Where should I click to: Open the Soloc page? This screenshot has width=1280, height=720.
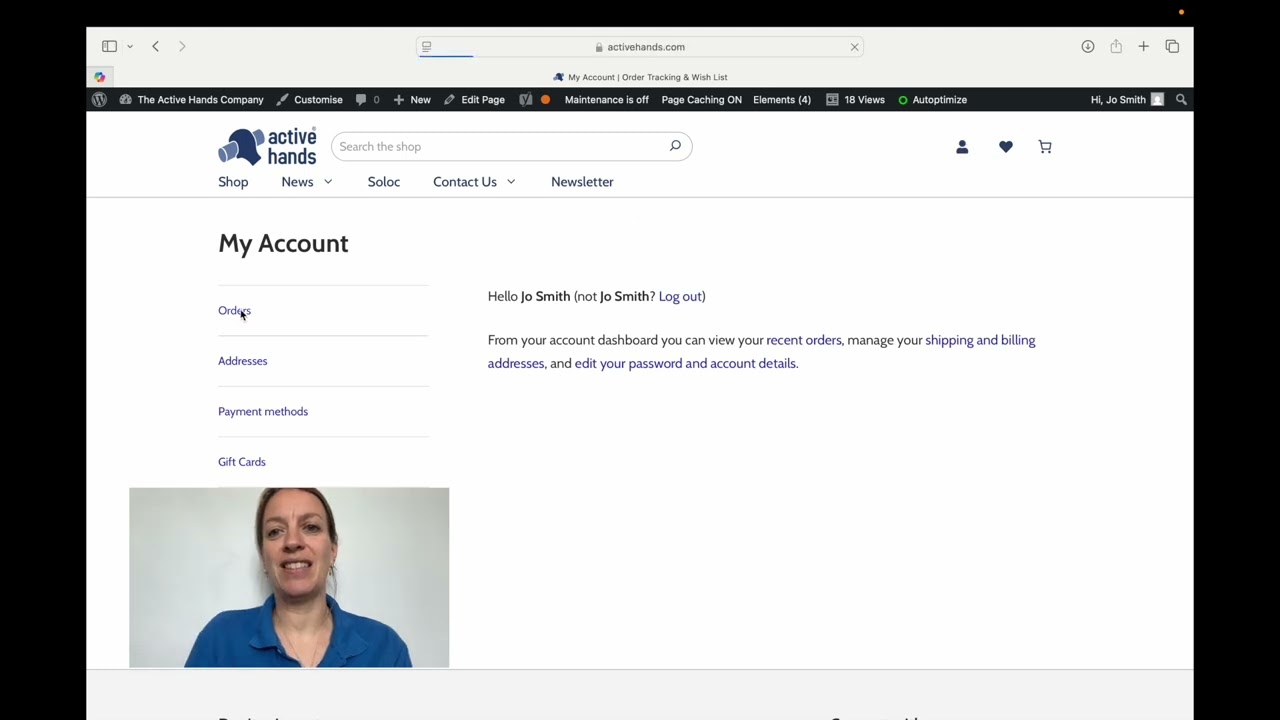pos(384,182)
